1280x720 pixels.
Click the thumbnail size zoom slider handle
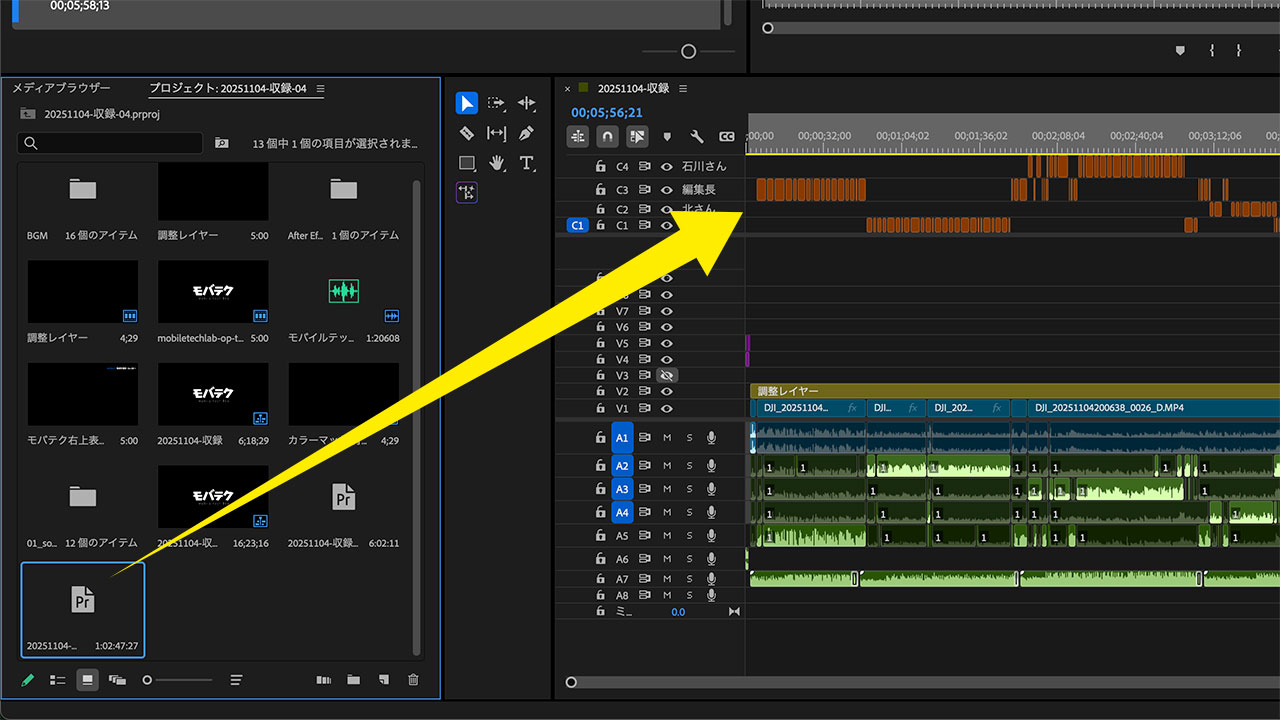[147, 680]
